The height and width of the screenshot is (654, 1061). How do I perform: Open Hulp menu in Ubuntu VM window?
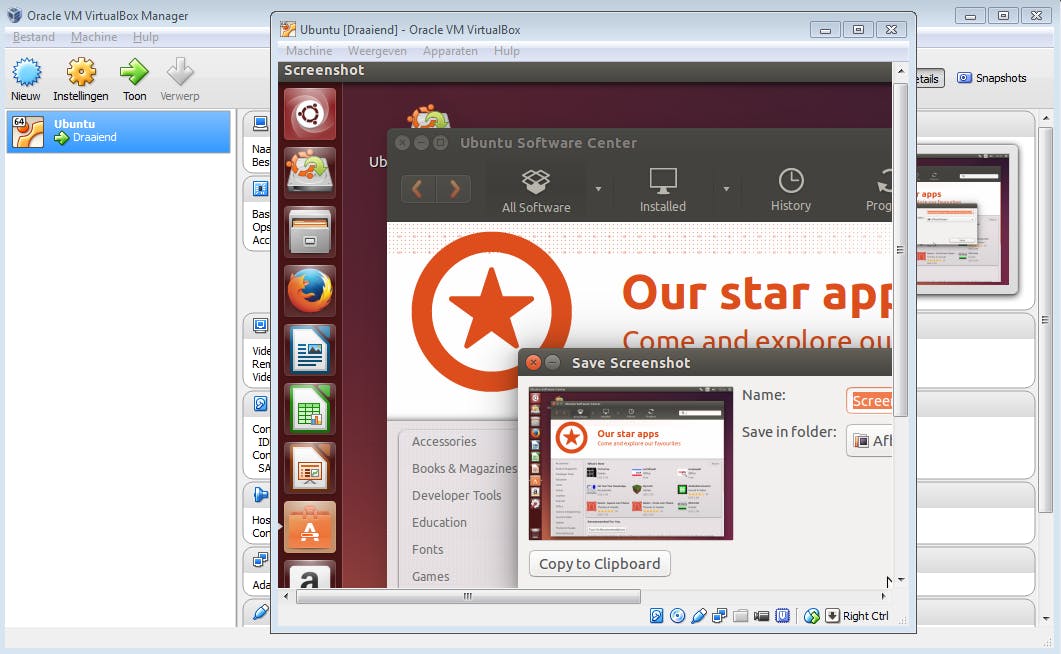coord(506,51)
